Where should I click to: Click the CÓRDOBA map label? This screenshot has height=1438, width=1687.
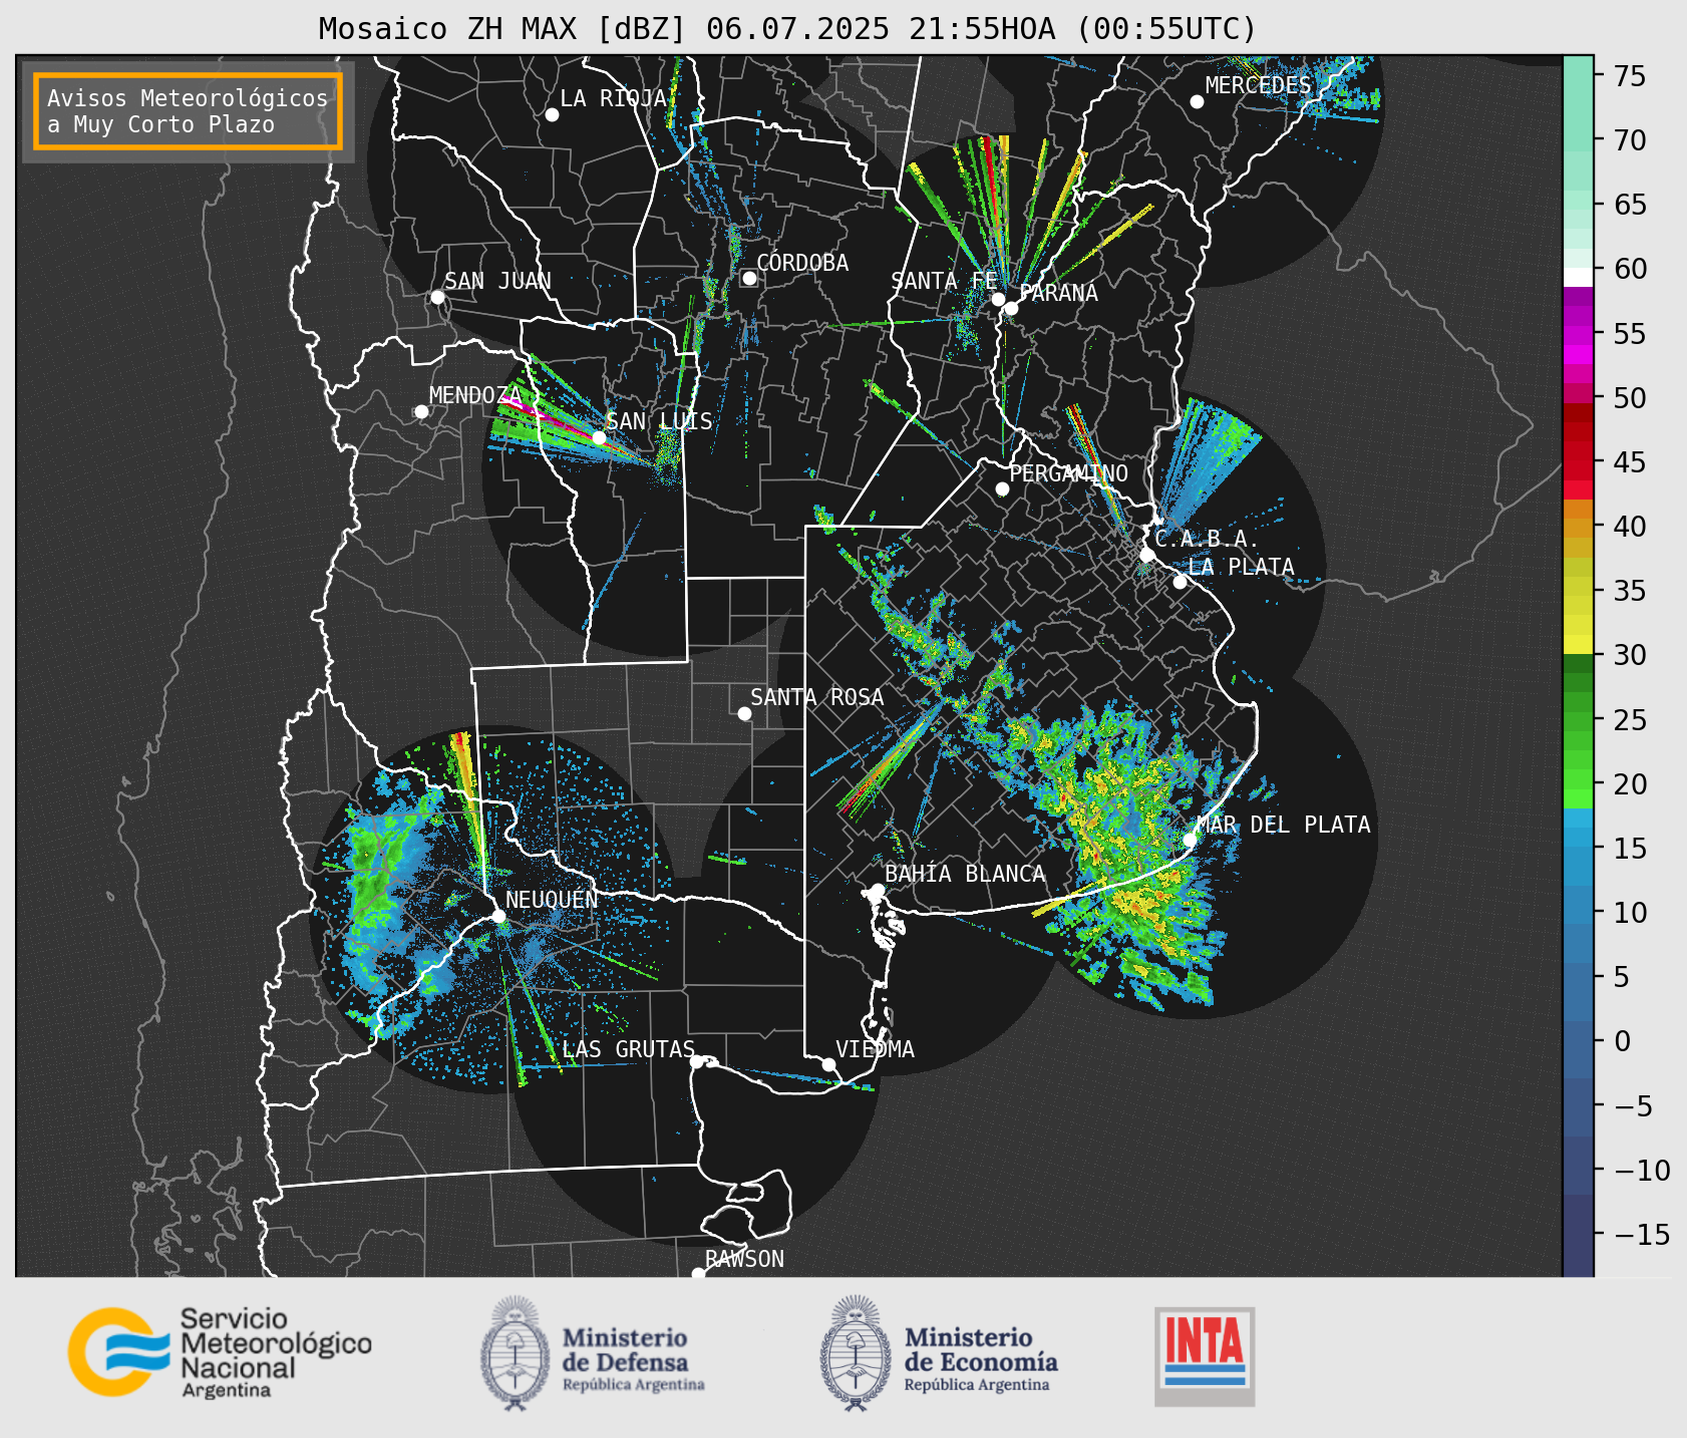click(802, 262)
